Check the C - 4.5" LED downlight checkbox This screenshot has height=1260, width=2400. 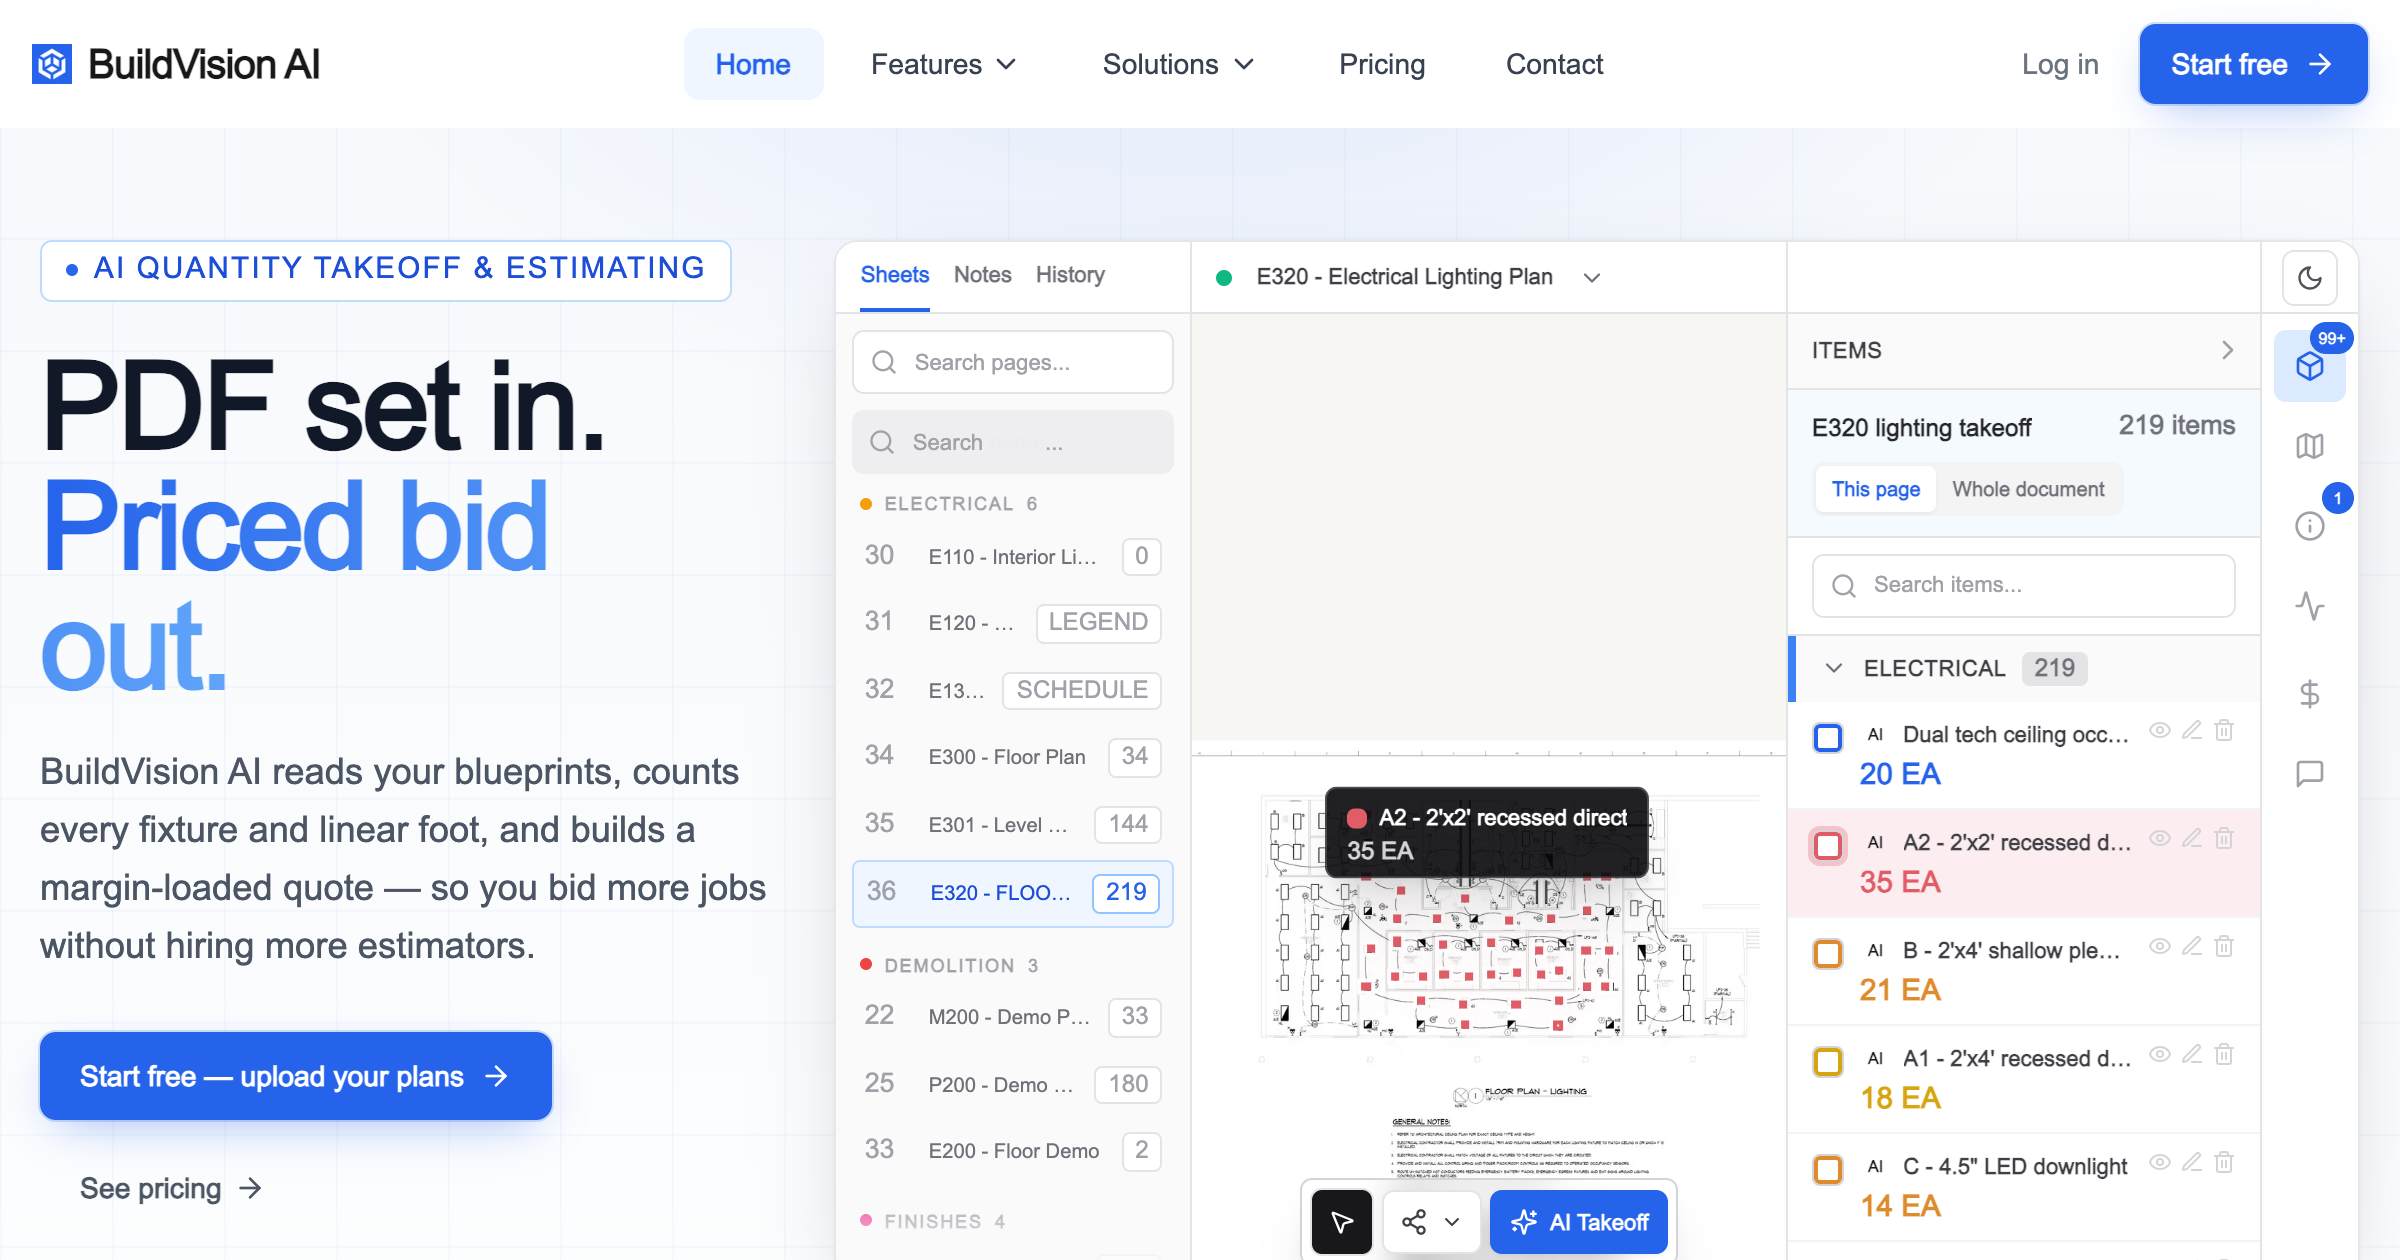(x=1828, y=1170)
